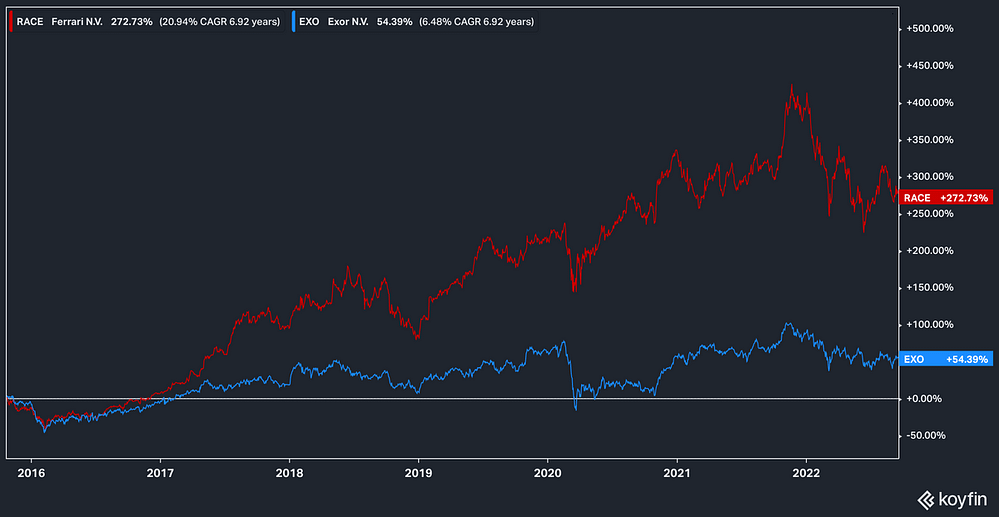999x517 pixels.
Task: Click the 2018 x-axis label
Action: 289,474
